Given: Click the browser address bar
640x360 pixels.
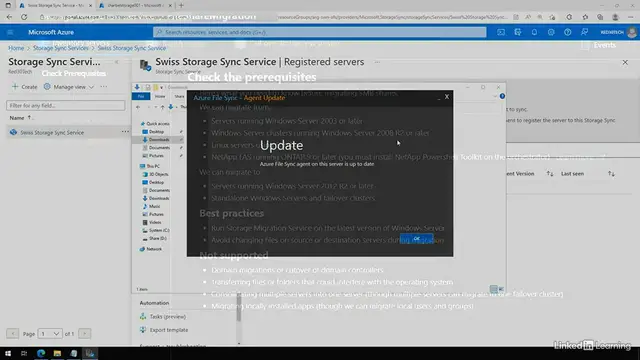Looking at the screenshot, I should pos(273,17).
